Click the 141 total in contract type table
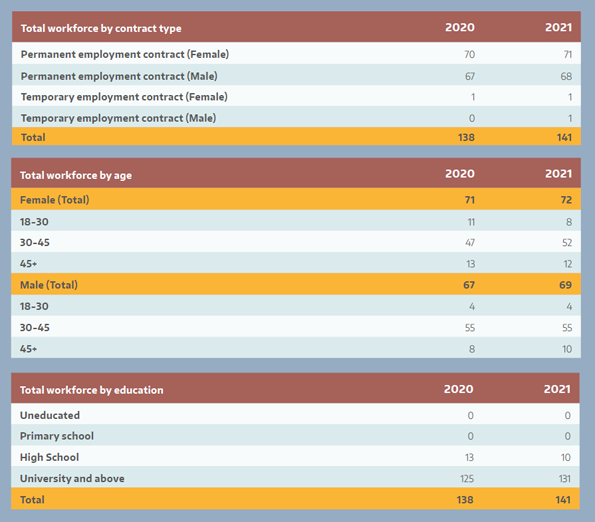 pyautogui.click(x=564, y=137)
